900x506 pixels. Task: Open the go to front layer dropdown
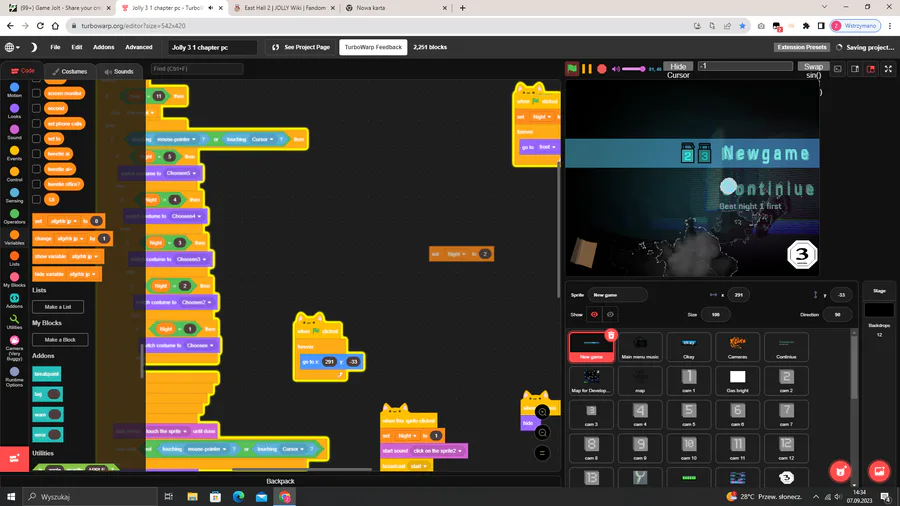(547, 147)
